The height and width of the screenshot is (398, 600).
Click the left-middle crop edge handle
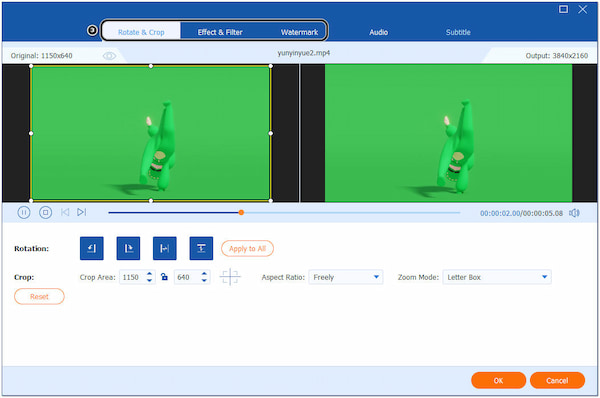(x=31, y=133)
